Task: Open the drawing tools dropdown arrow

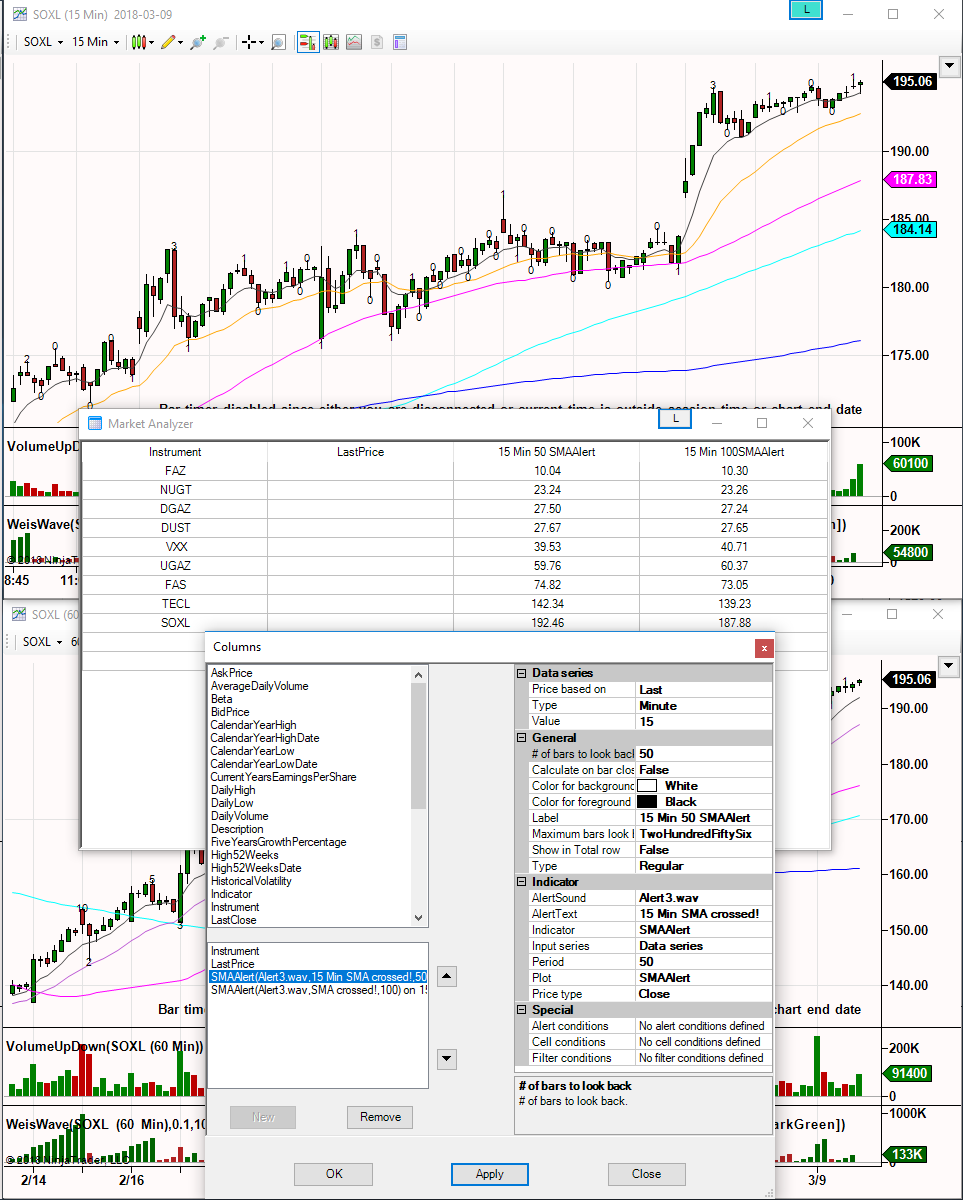Action: click(x=180, y=42)
